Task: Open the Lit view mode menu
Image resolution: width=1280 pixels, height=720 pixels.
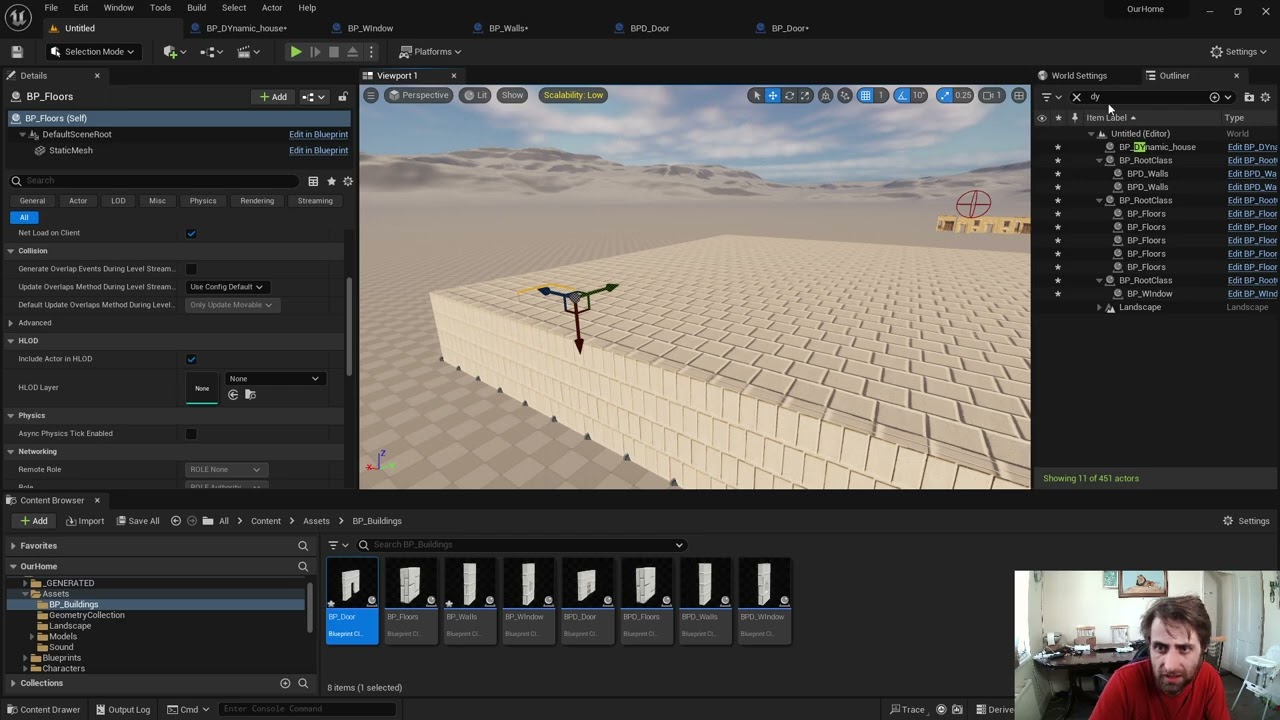Action: pos(476,95)
